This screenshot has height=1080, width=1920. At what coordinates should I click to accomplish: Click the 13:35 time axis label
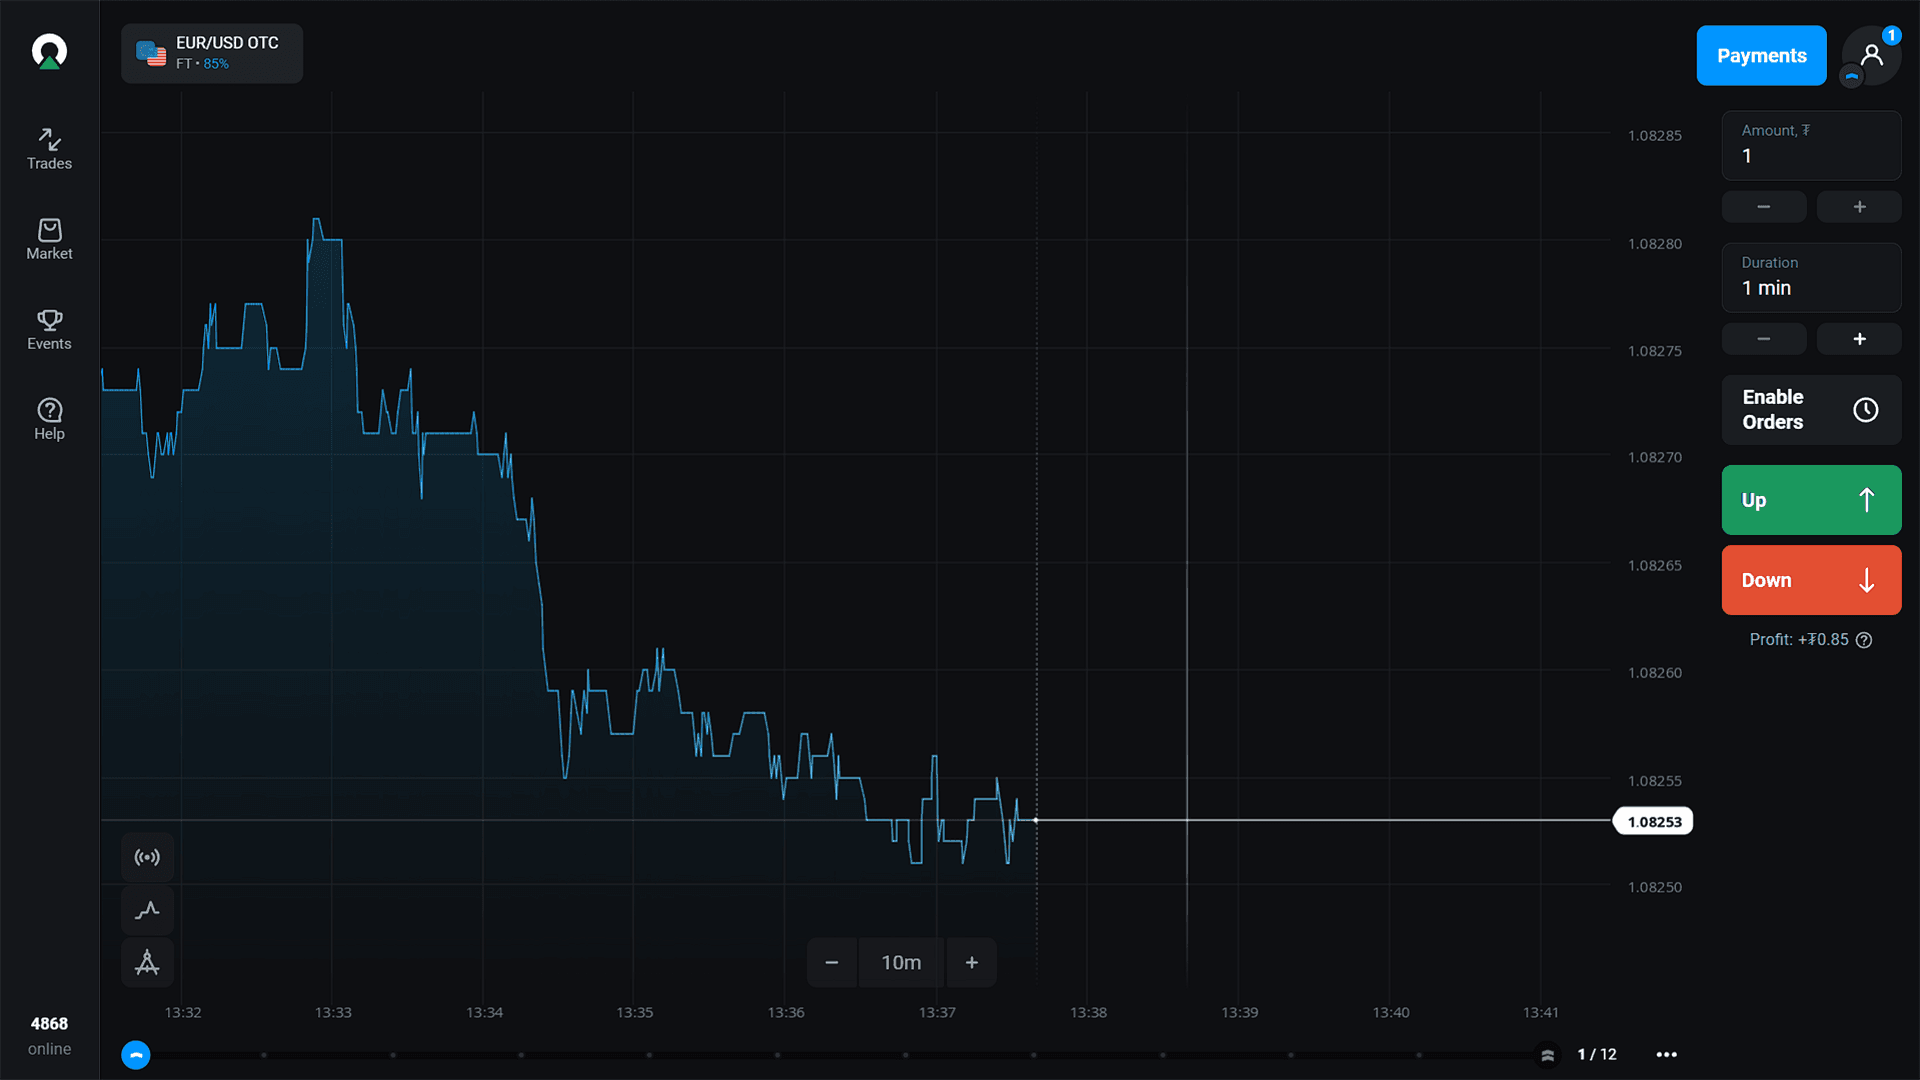click(635, 1012)
